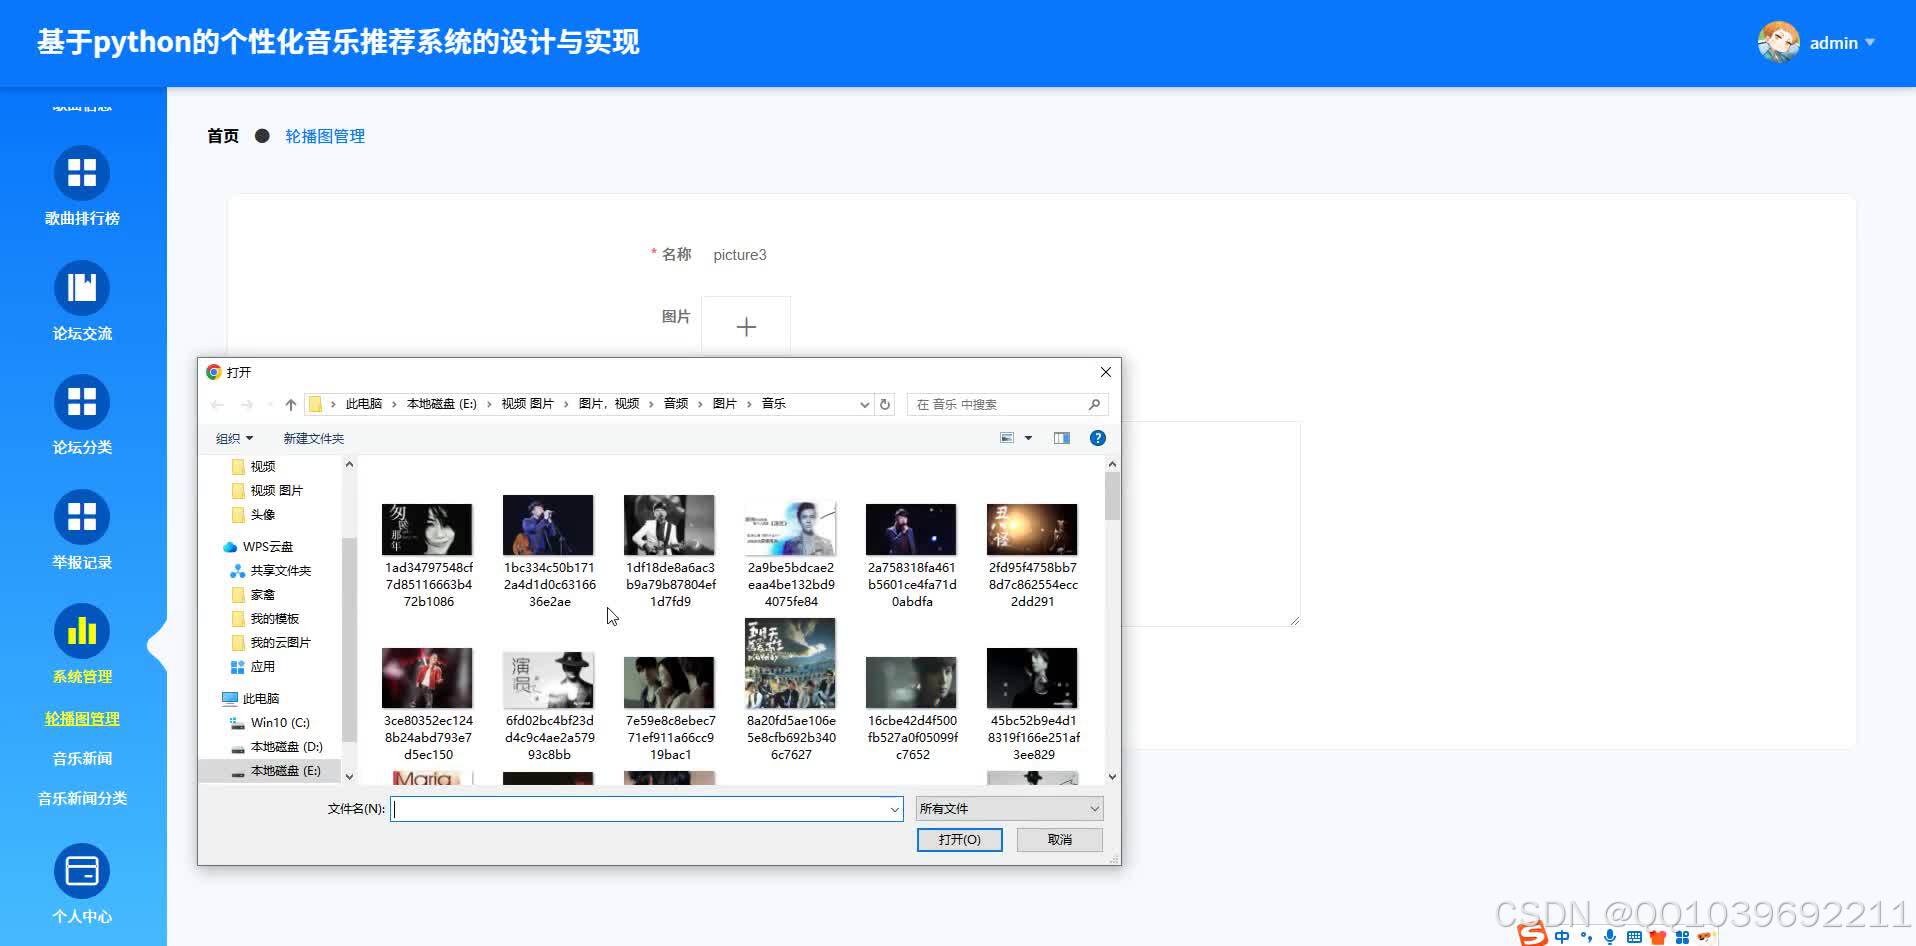Switch Sogou input to English mode
This screenshot has height=946, width=1916.
pos(1562,936)
